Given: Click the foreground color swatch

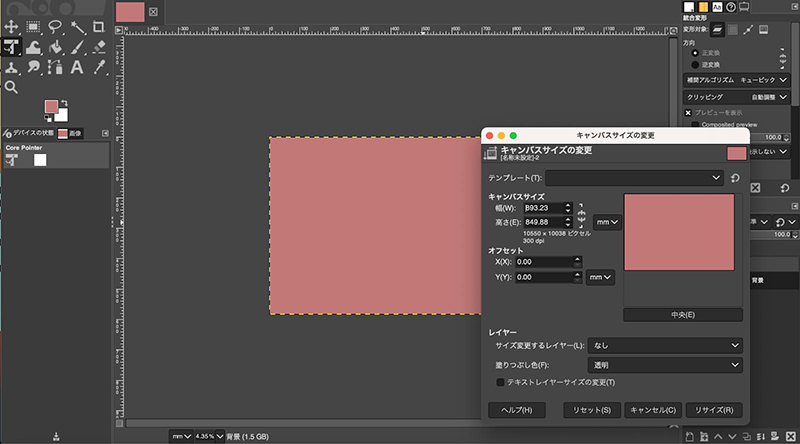Looking at the screenshot, I should pyautogui.click(x=51, y=107).
